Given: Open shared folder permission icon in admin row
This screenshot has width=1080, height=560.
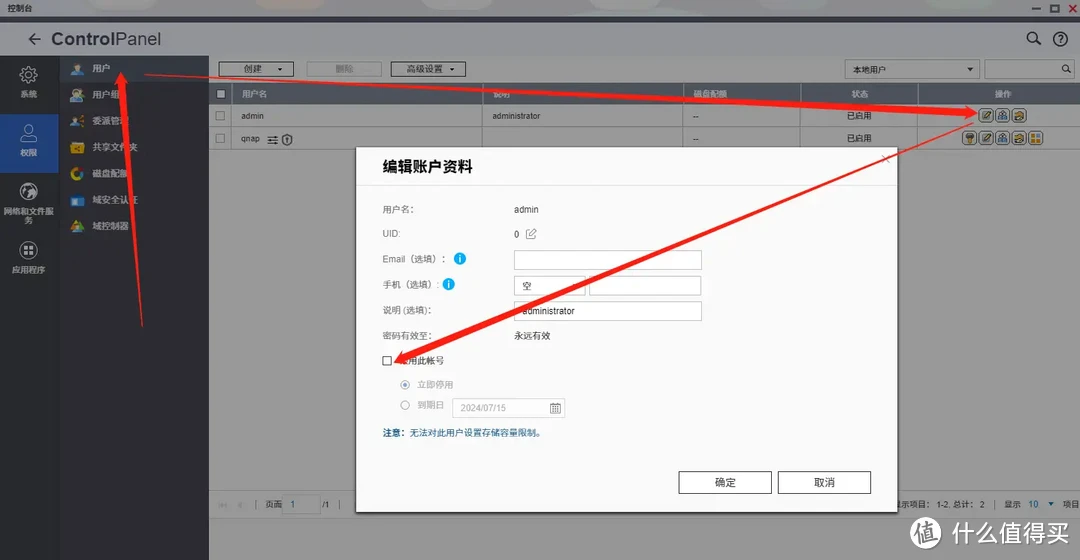Looking at the screenshot, I should 1019,116.
